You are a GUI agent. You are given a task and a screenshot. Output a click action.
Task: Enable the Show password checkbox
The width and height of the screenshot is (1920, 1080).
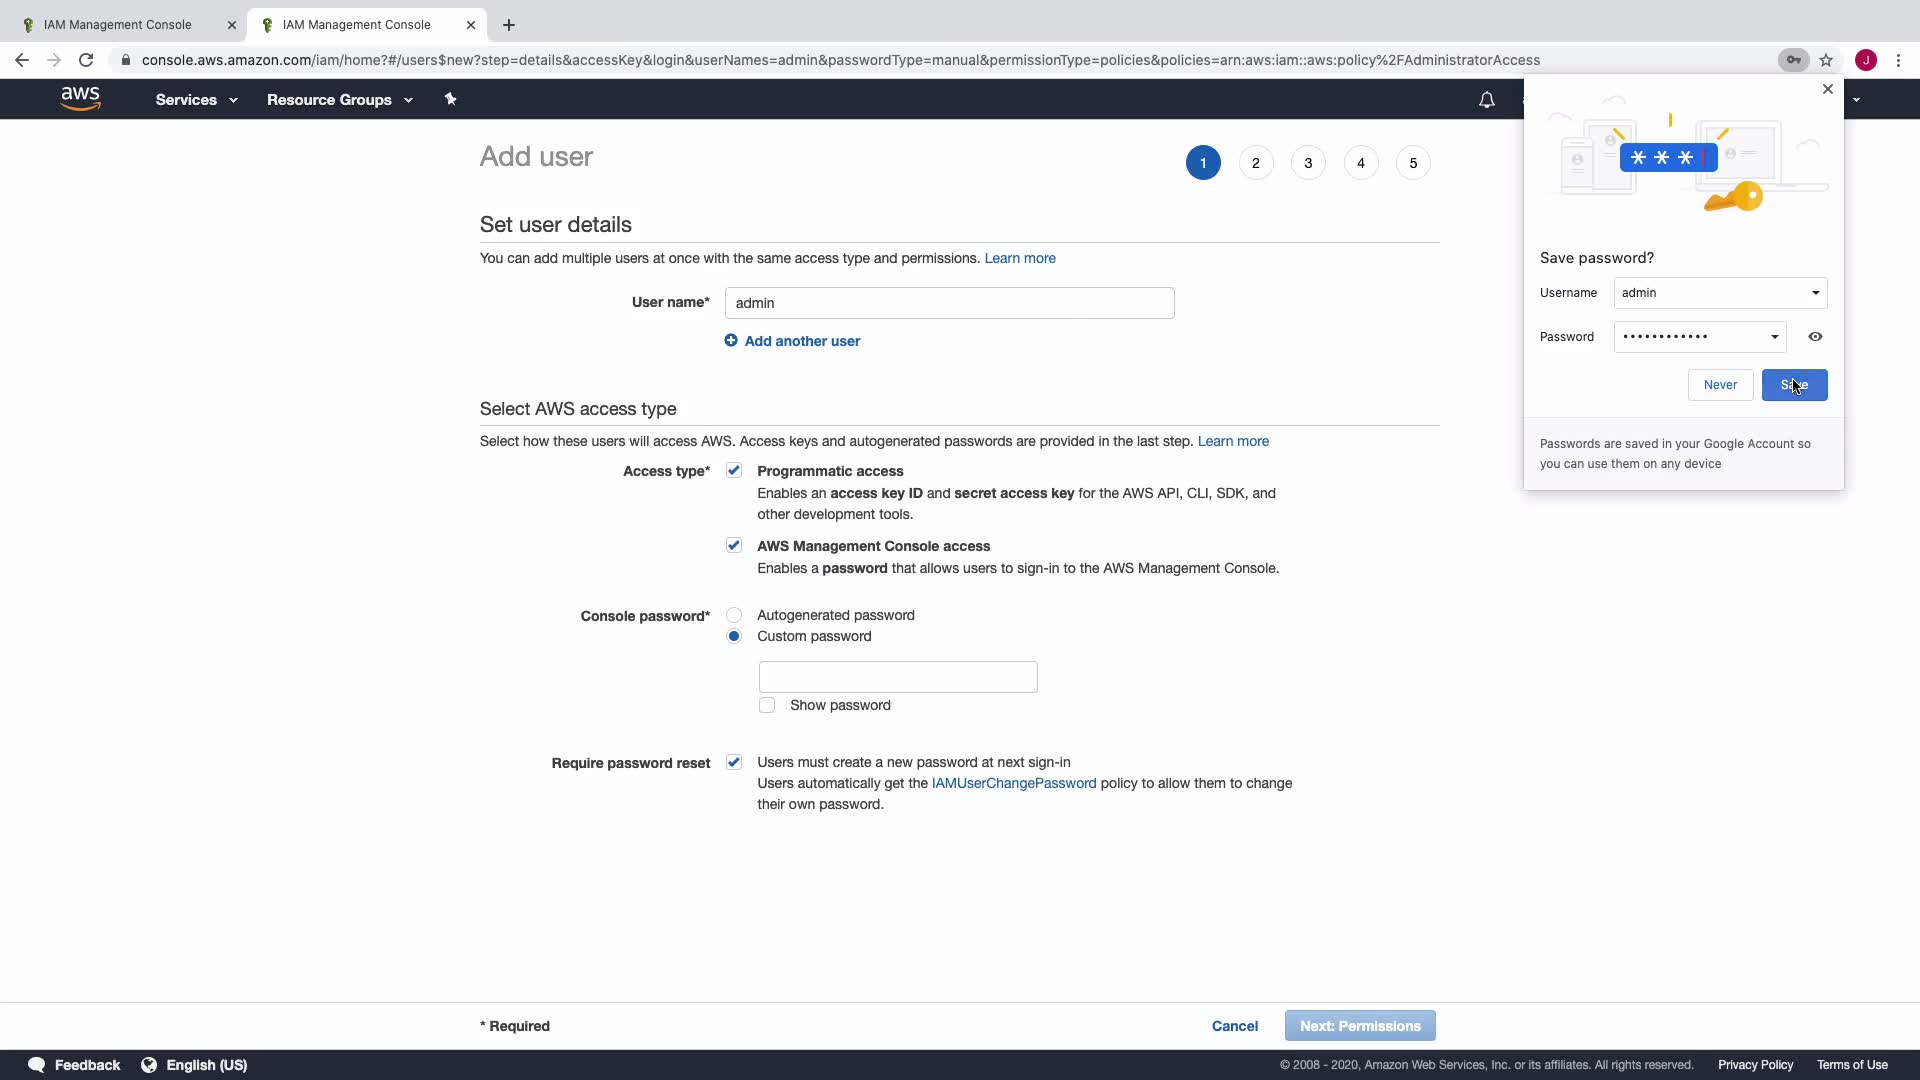tap(767, 705)
